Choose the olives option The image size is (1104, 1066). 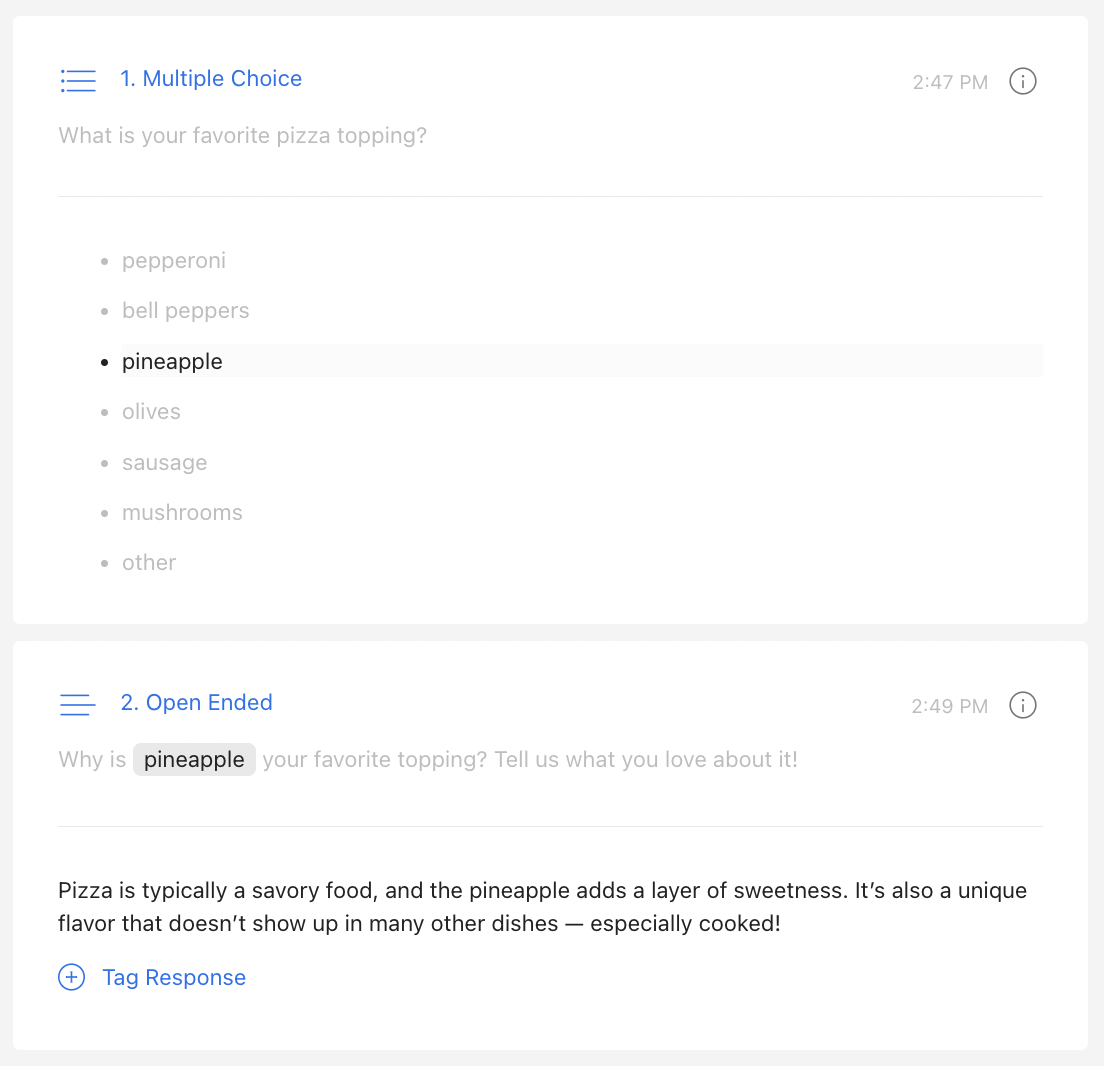tap(151, 411)
